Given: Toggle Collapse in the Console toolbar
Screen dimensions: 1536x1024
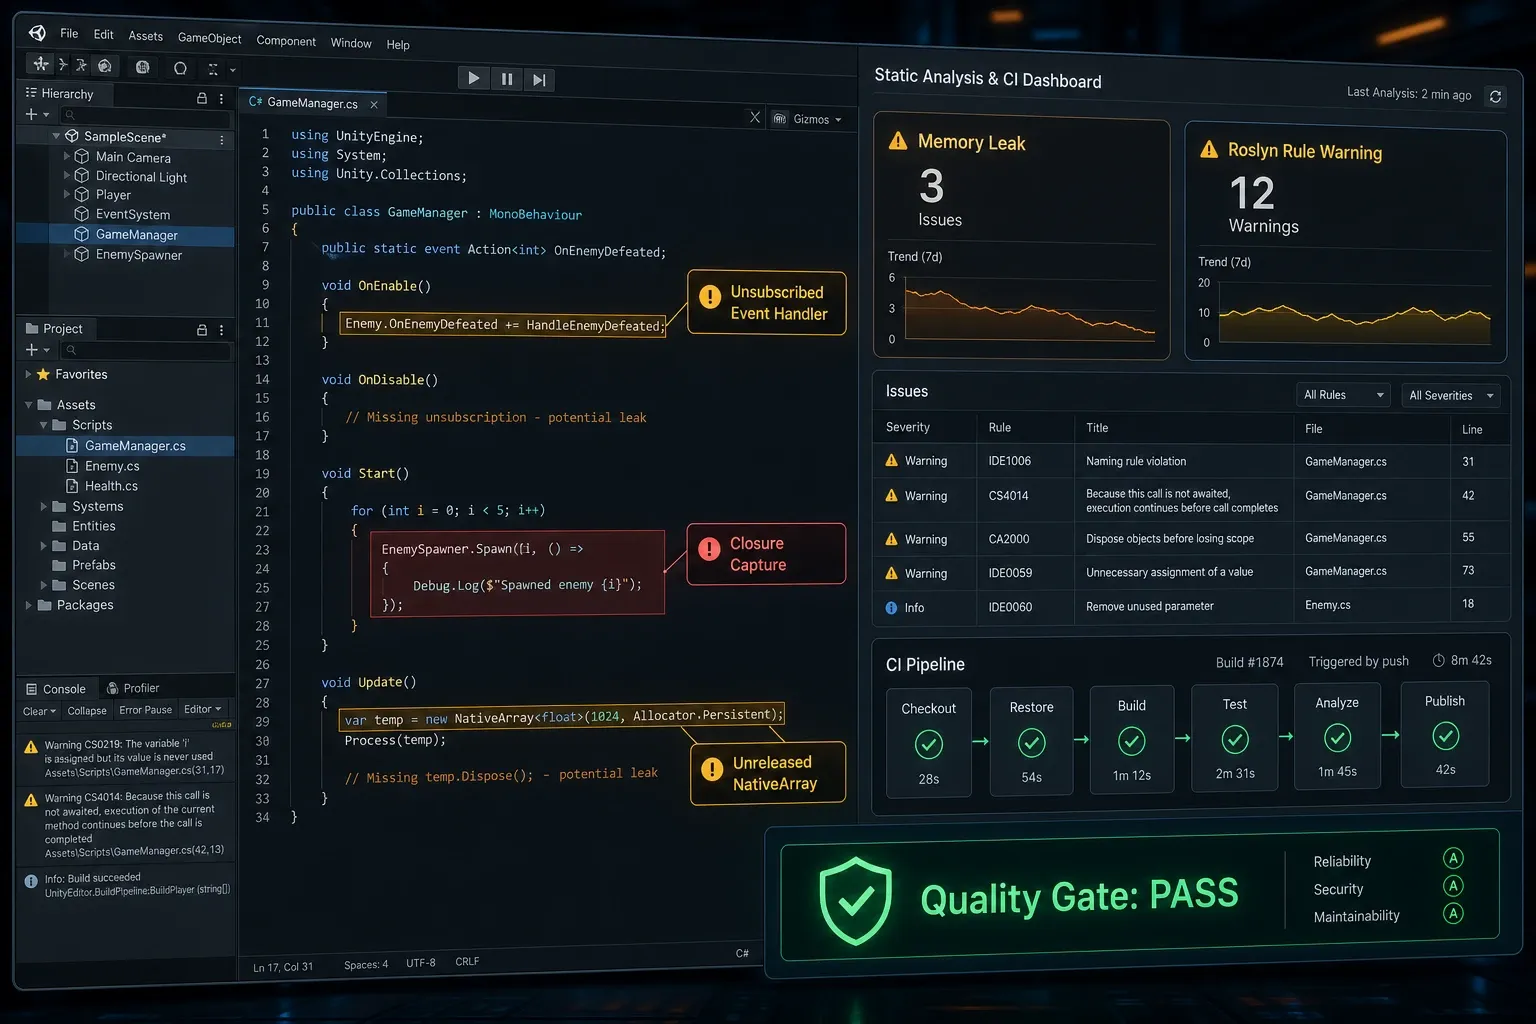Looking at the screenshot, I should tap(87, 711).
